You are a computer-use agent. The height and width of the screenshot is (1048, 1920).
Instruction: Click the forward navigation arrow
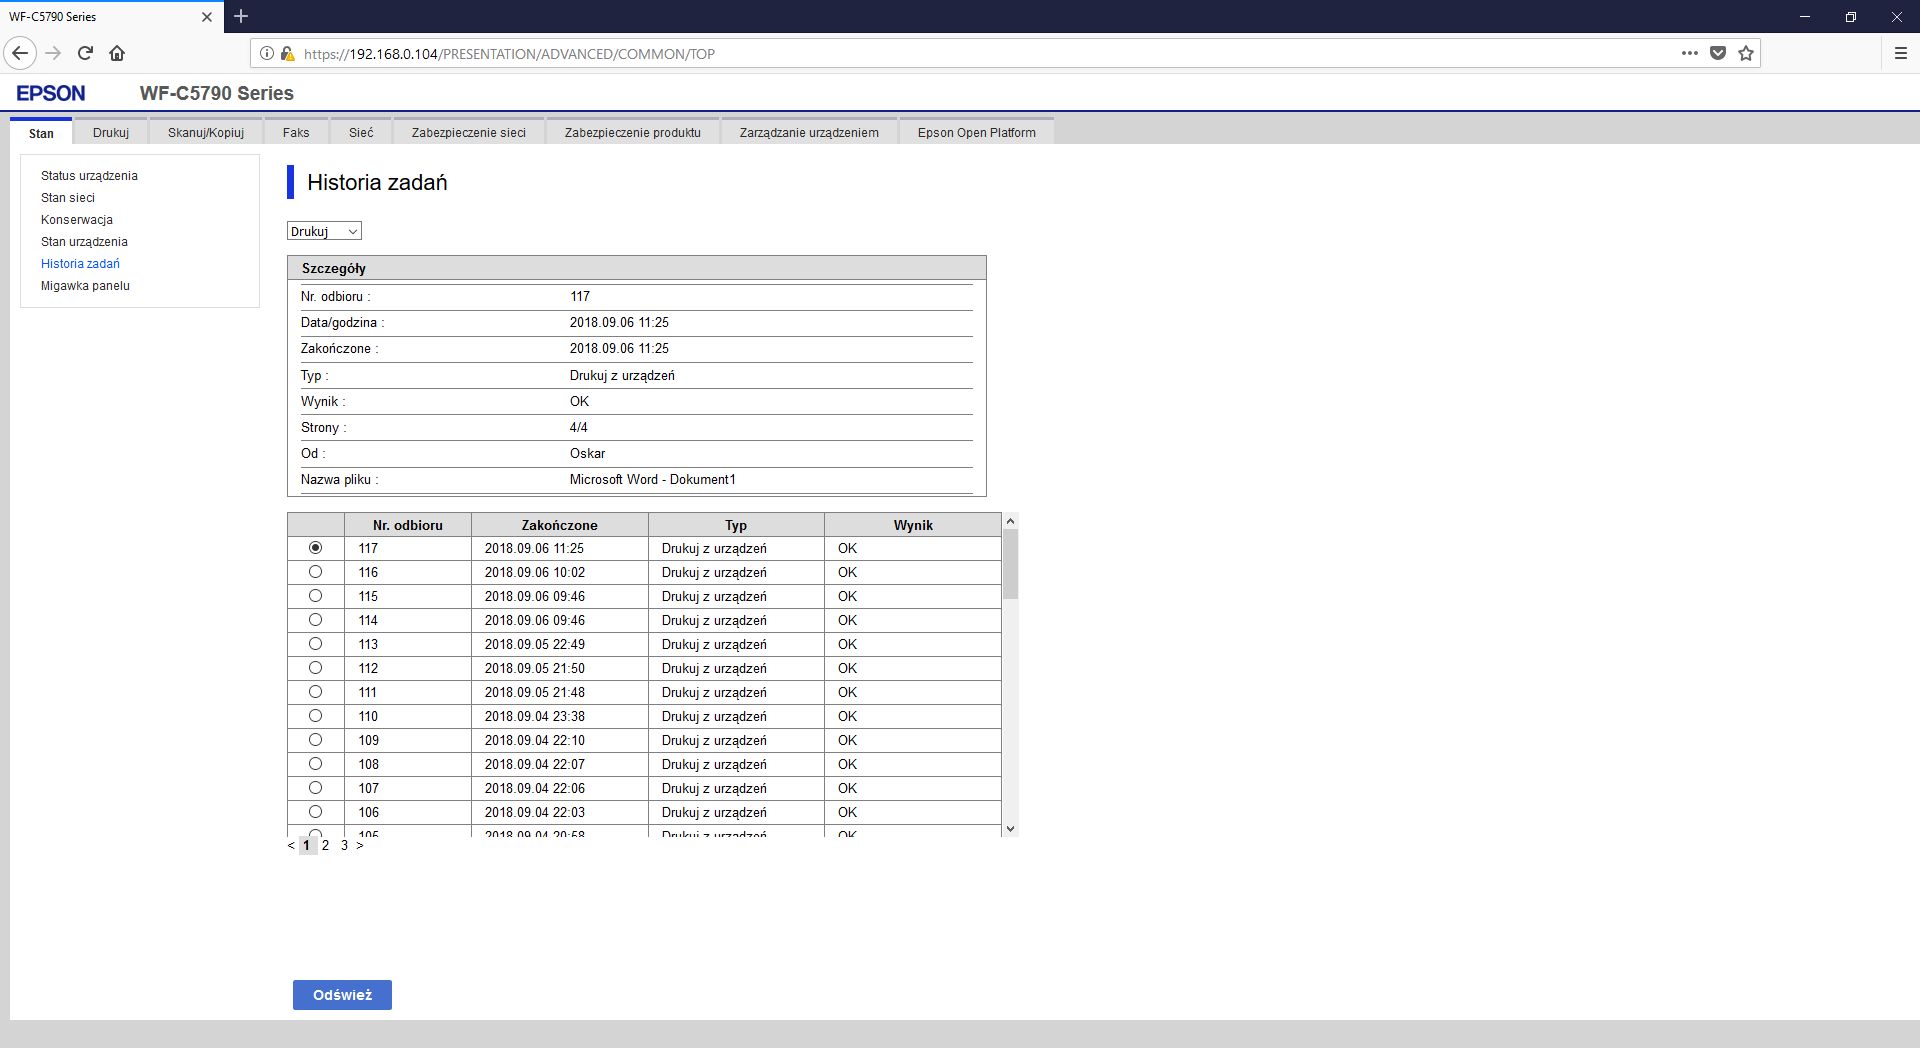[x=54, y=53]
